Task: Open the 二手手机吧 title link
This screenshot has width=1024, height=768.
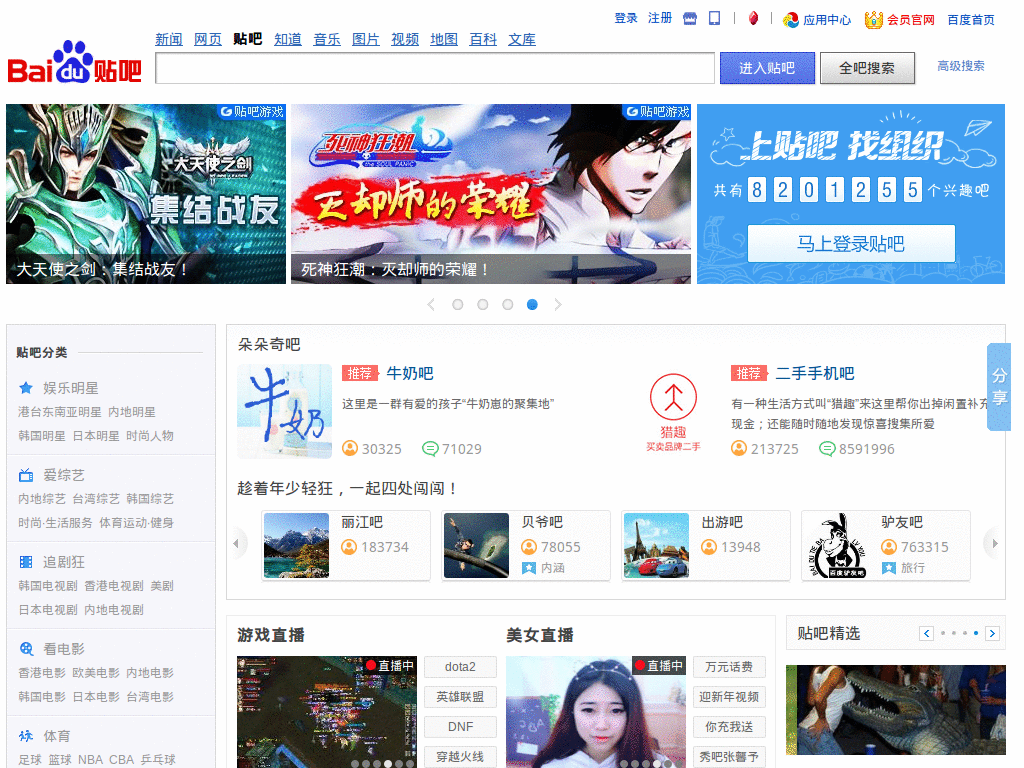Action: 815,374
